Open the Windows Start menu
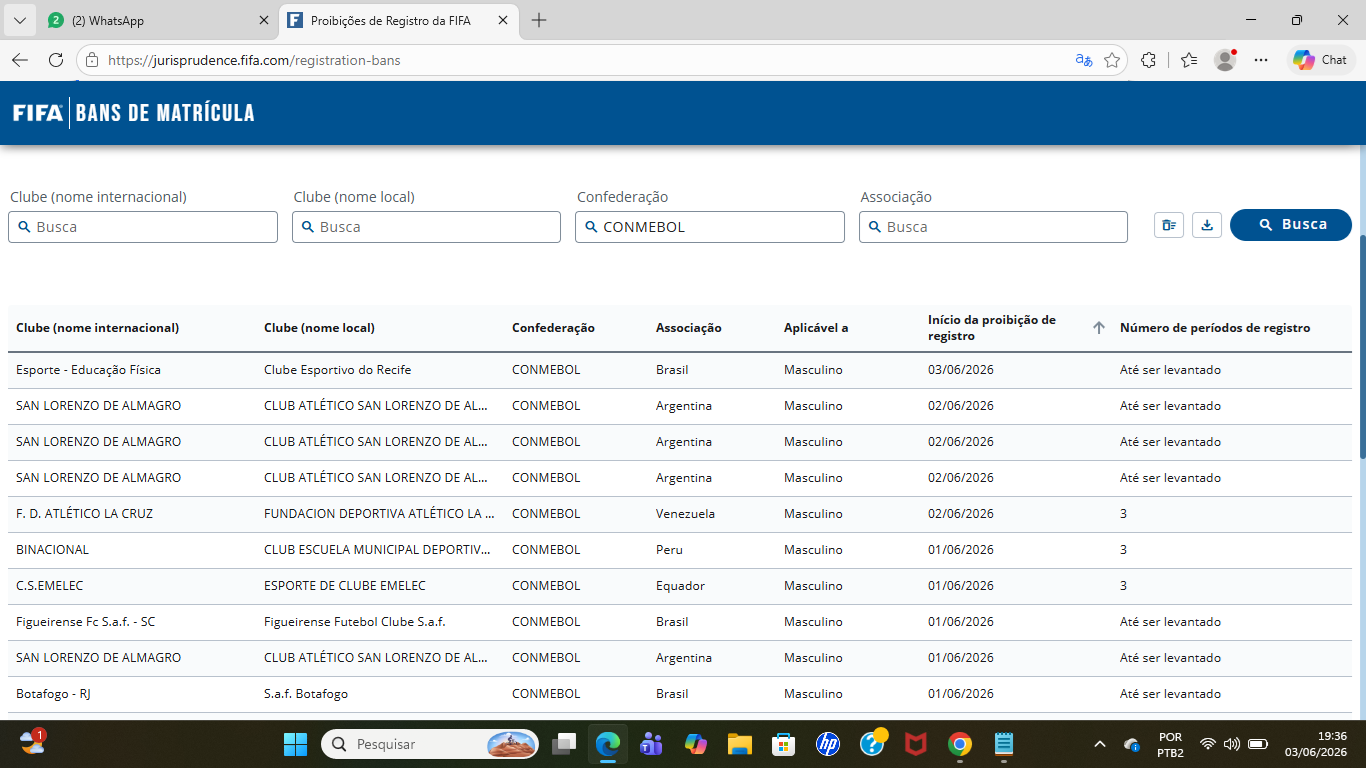The width and height of the screenshot is (1366, 768). point(295,744)
